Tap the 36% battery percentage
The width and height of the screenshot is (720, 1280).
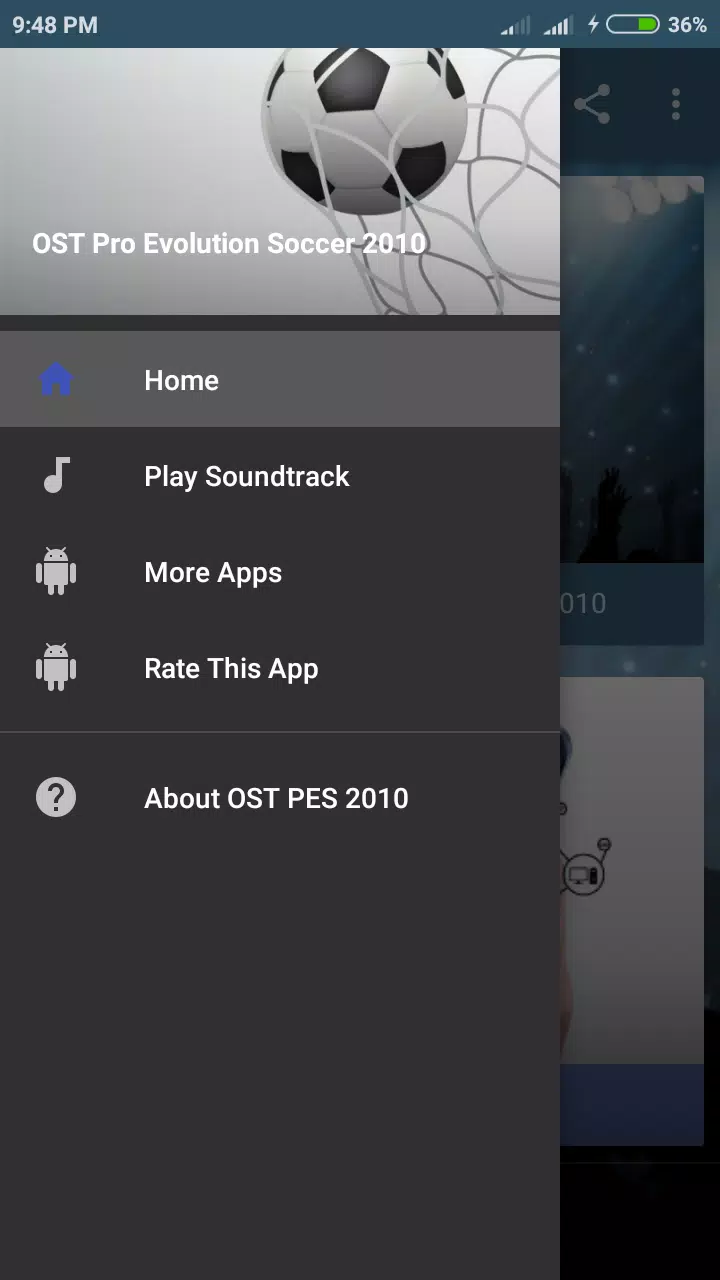coord(687,25)
